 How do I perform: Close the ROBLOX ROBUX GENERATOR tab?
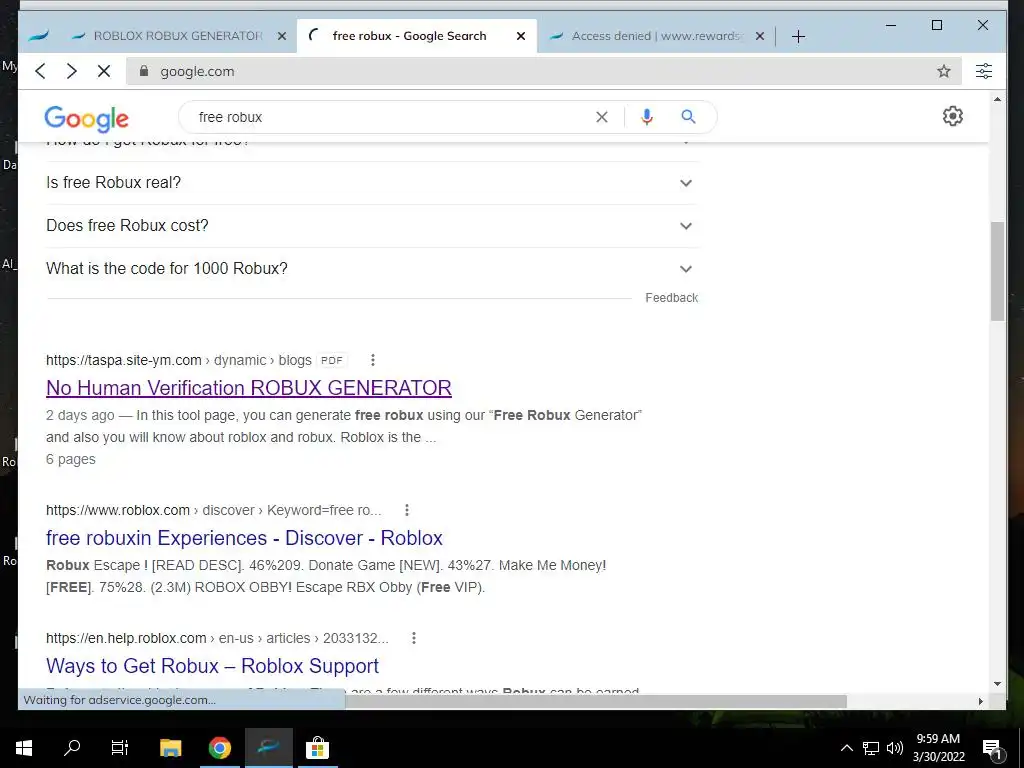pyautogui.click(x=281, y=37)
